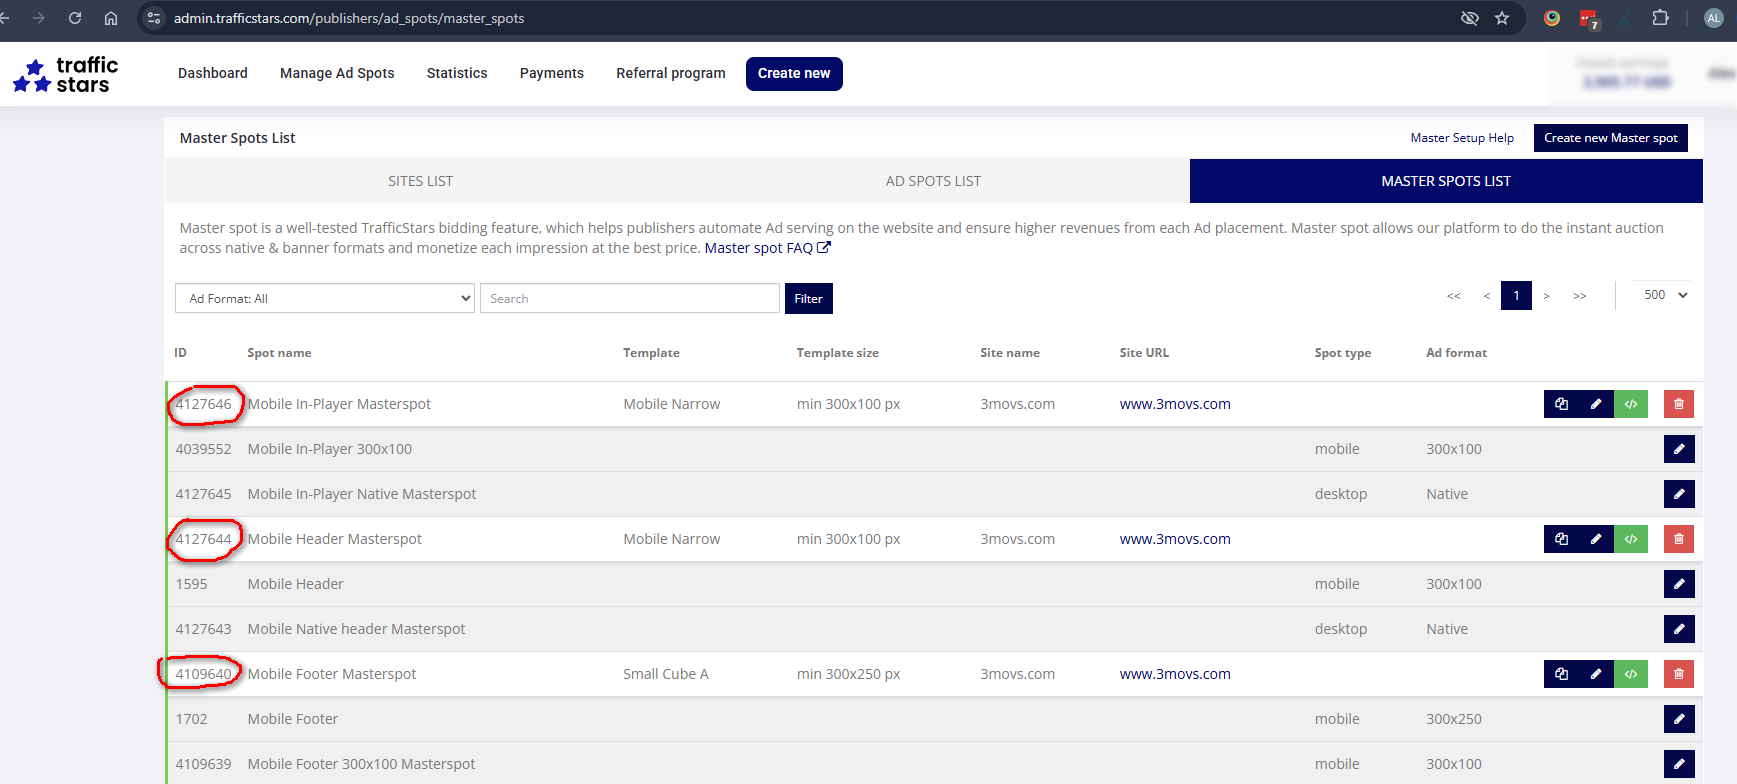1737x784 pixels.
Task: Switch to the SITES LIST tab
Action: click(x=421, y=181)
